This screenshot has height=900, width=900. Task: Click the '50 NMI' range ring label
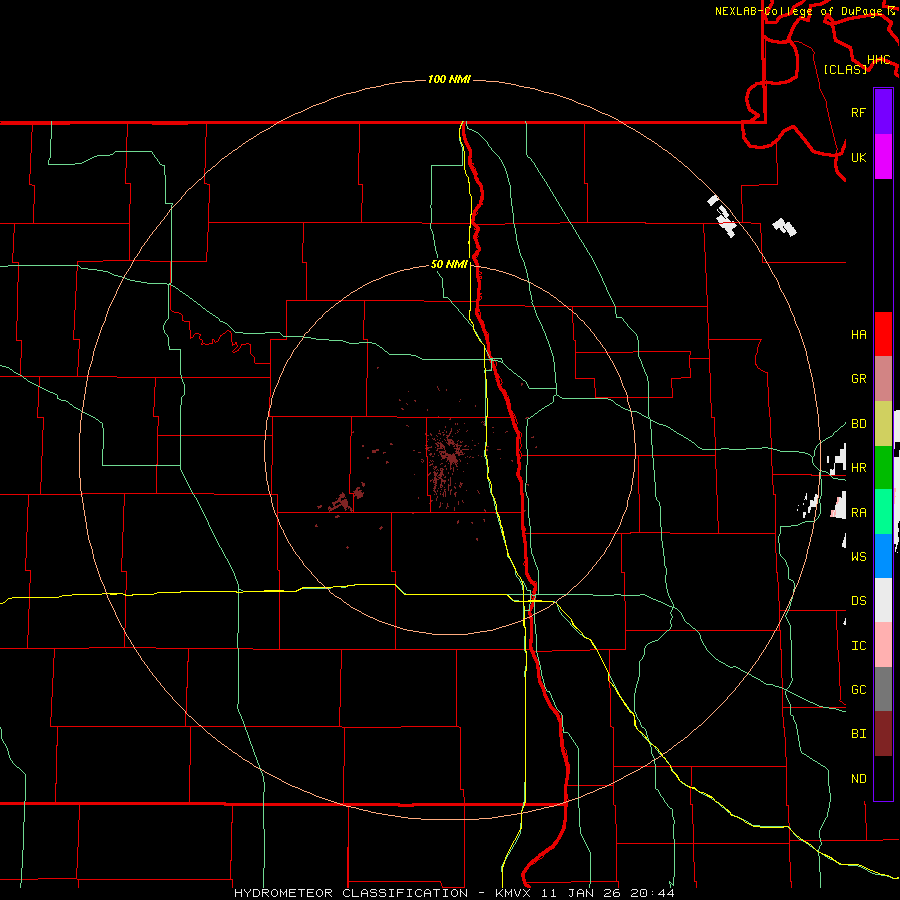pyautogui.click(x=449, y=264)
